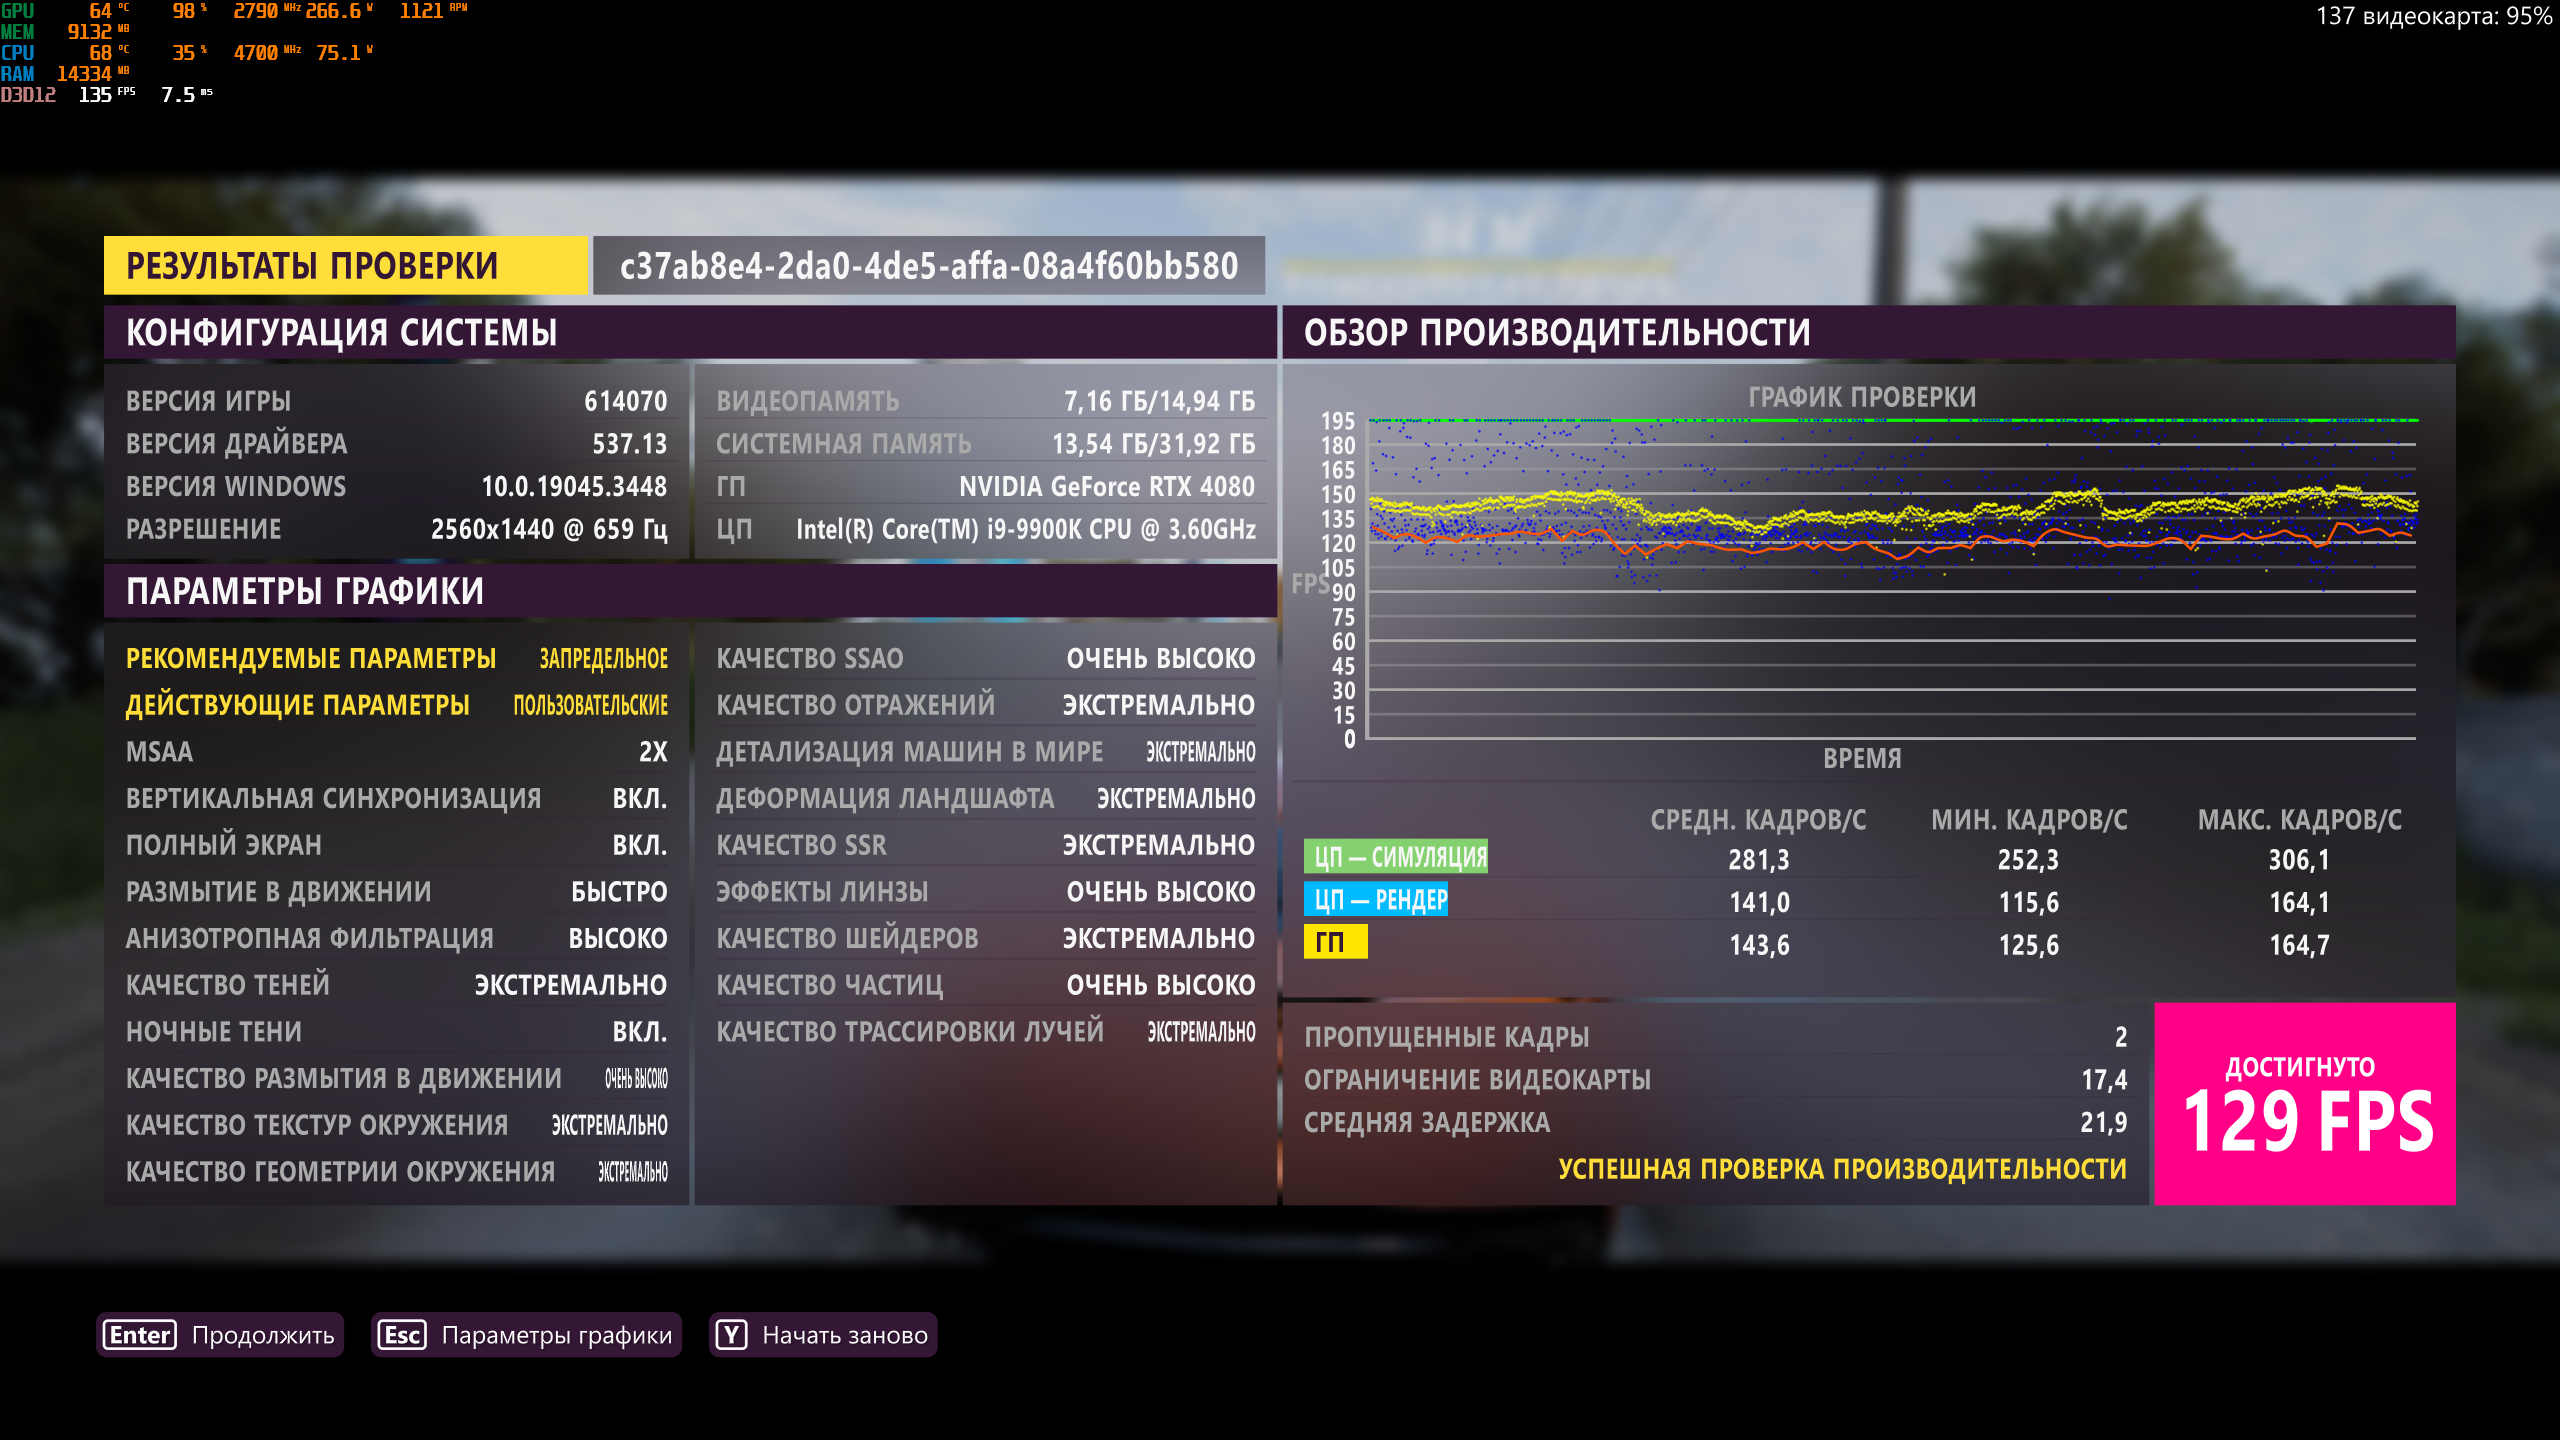Select the Полный экран setting row
Viewport: 2560px width, 1440px height.
(x=396, y=845)
